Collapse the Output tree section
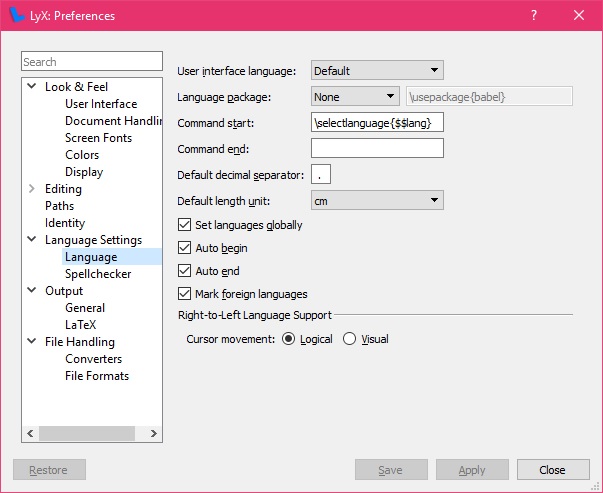The height and width of the screenshot is (493, 603). point(32,290)
